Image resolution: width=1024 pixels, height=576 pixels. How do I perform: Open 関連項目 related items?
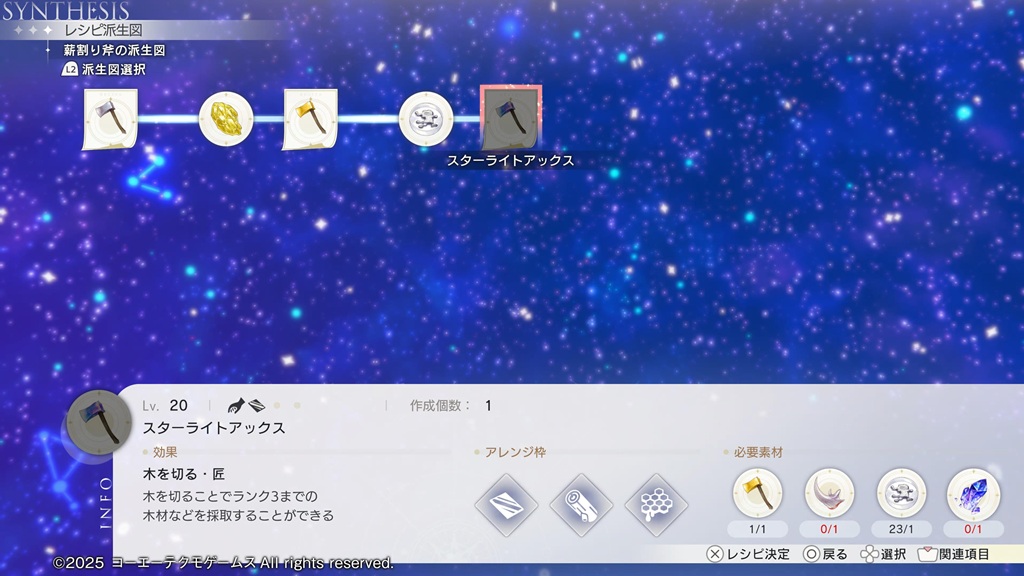[954, 554]
